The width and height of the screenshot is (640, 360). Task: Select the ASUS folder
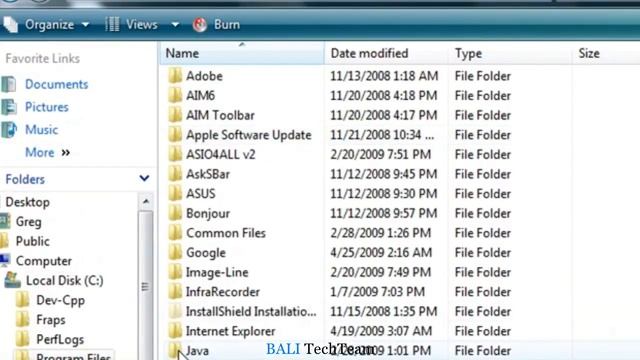[201, 193]
